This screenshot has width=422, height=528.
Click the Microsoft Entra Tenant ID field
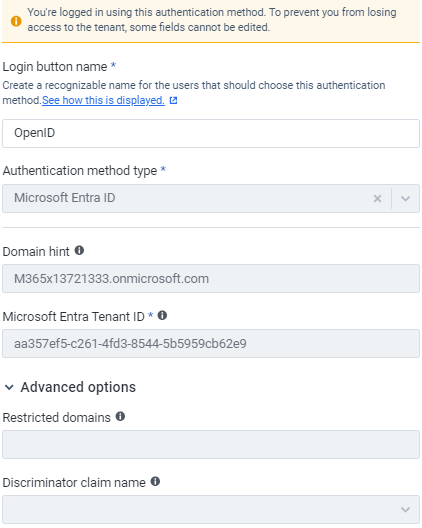[x=211, y=343]
